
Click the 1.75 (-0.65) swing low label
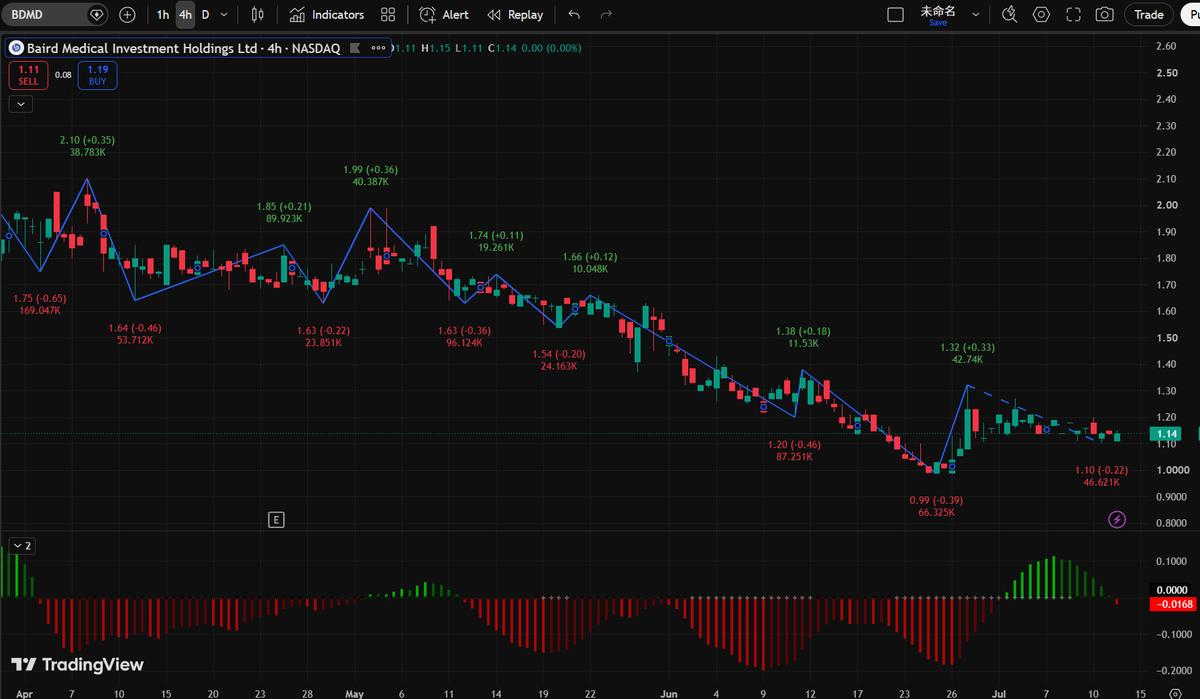click(39, 298)
